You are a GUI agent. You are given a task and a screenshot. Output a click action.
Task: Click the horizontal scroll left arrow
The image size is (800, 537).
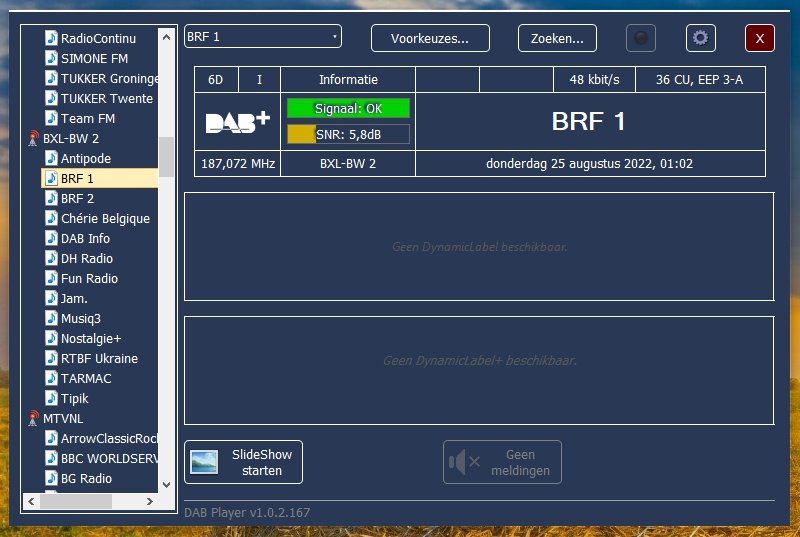tap(31, 502)
